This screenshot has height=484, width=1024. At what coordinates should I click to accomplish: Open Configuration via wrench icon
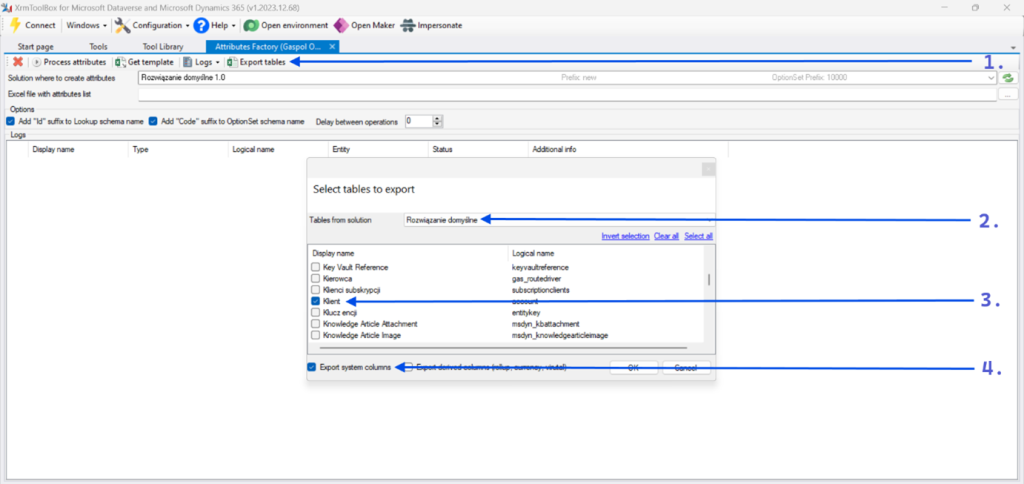click(122, 25)
